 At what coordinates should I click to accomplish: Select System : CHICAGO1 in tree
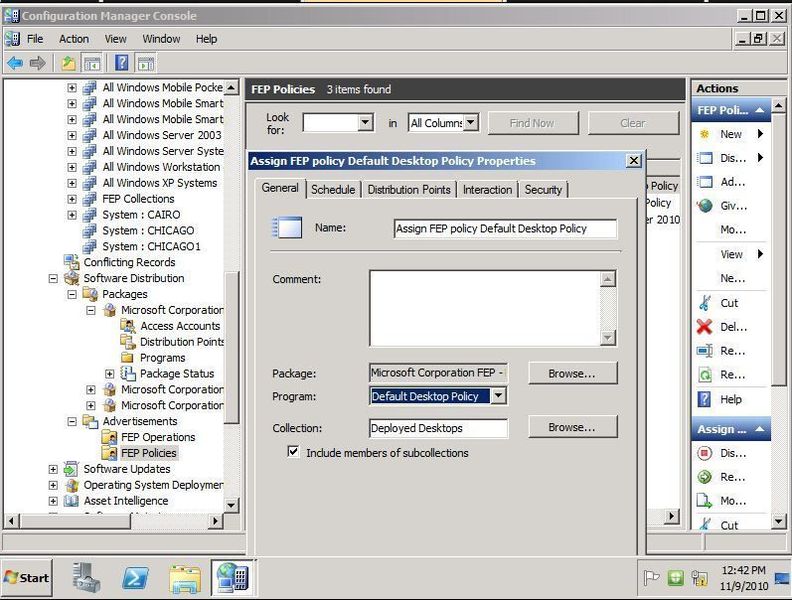click(x=151, y=246)
